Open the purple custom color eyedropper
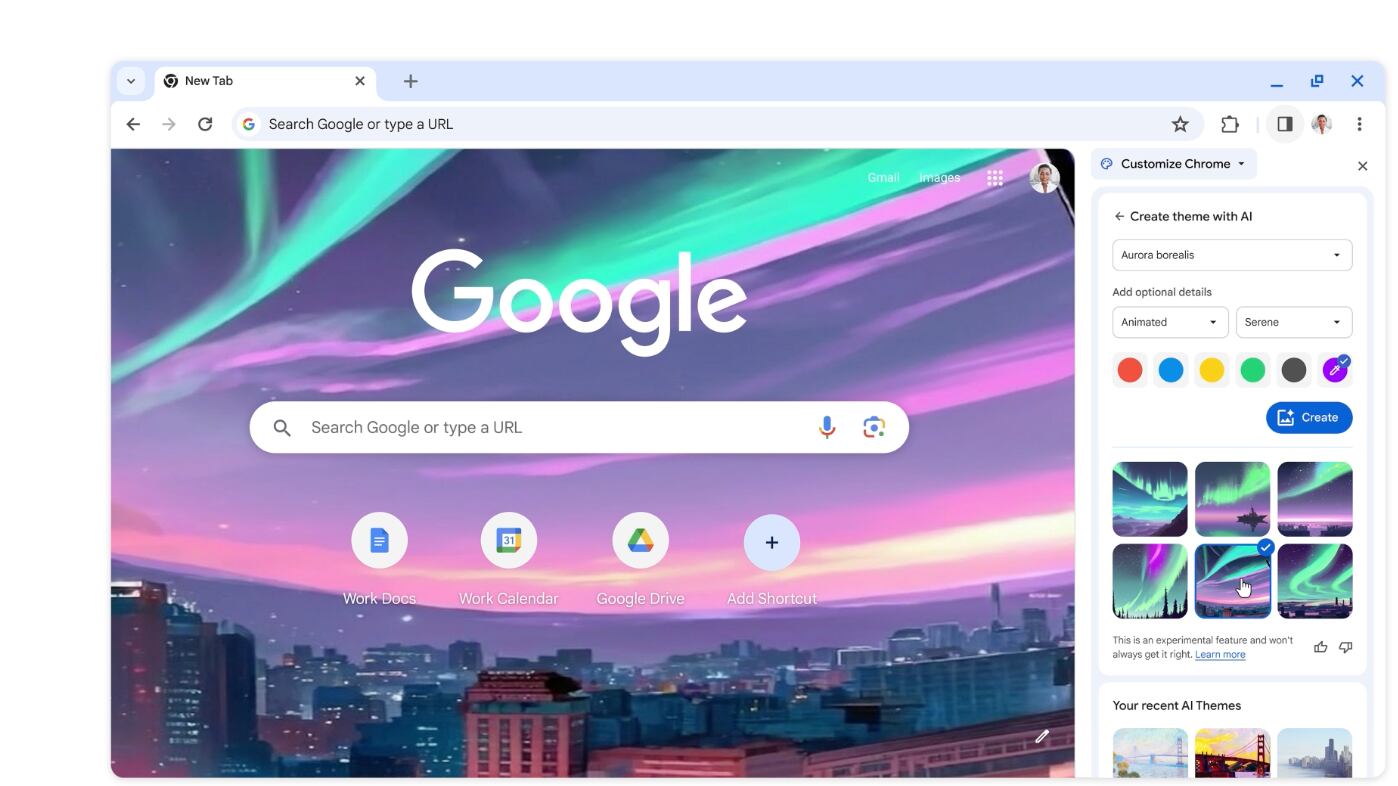 [1335, 370]
